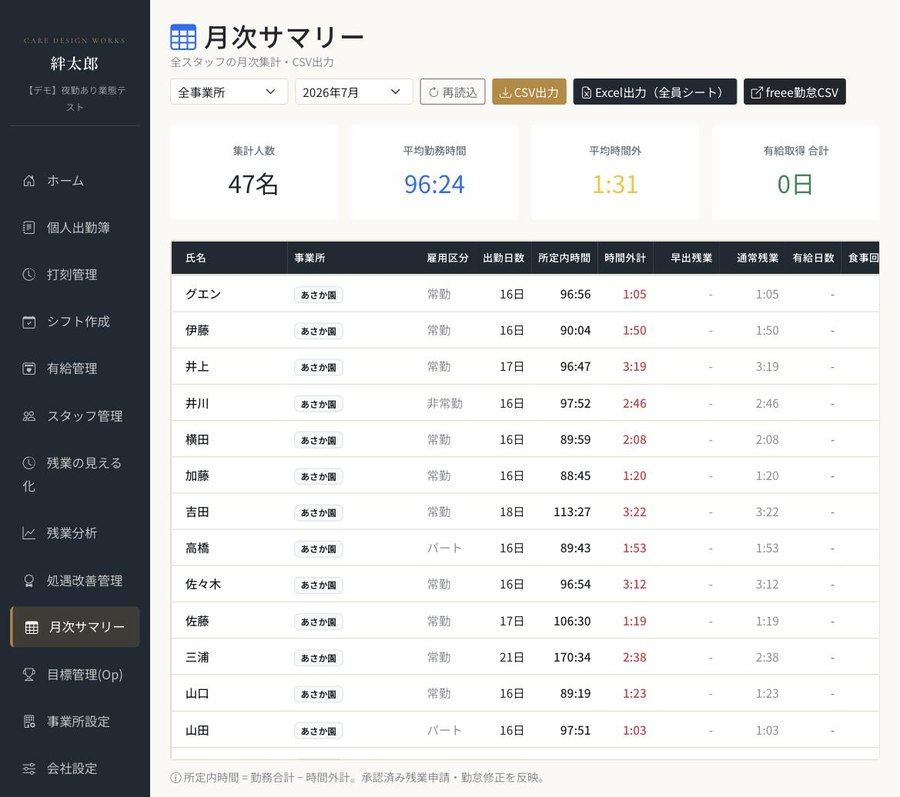Click the 打刻管理 clock icon
This screenshot has width=900, height=797.
[29, 275]
